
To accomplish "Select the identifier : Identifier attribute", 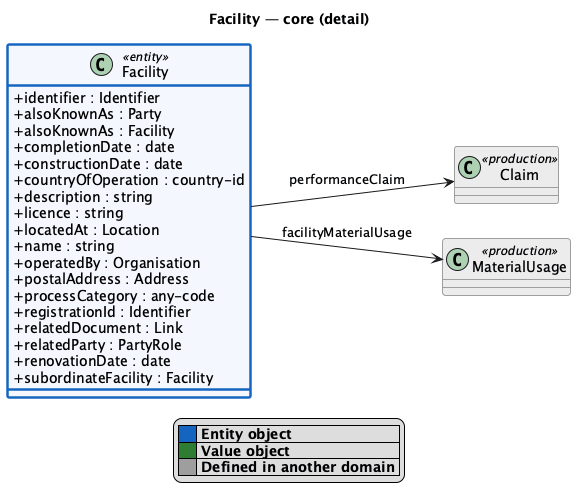I will pyautogui.click(x=87, y=98).
